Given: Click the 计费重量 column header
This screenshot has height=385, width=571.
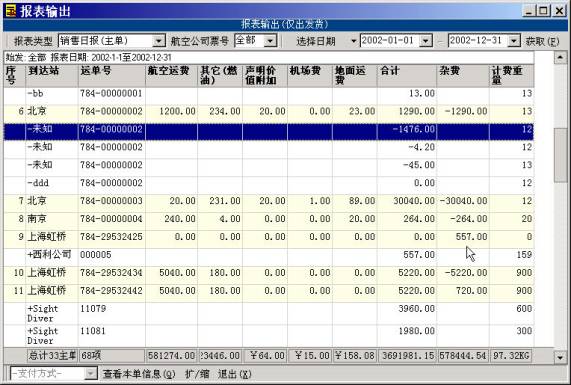Looking at the screenshot, I should point(512,76).
